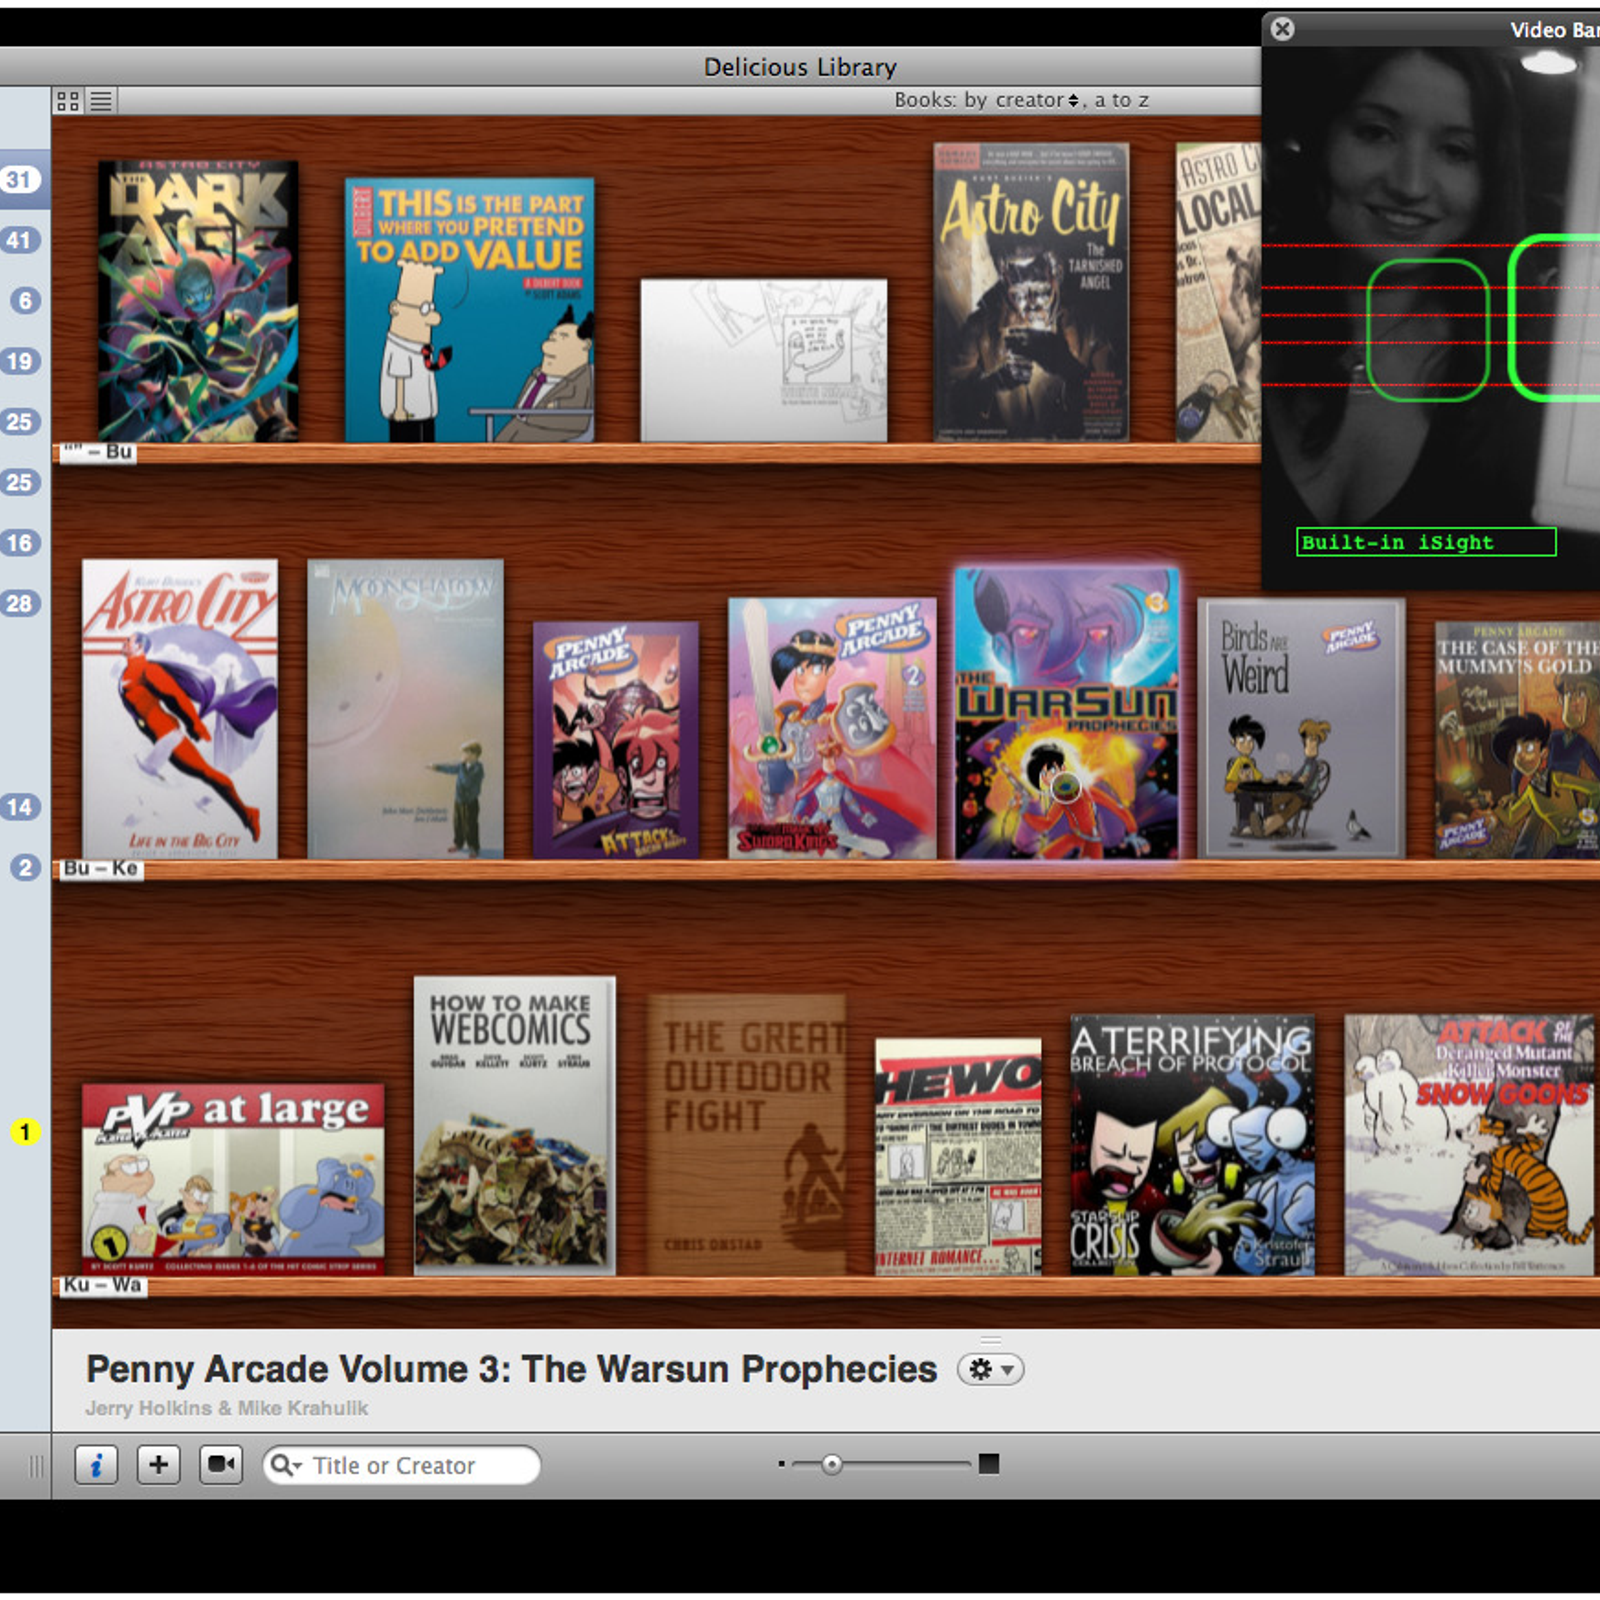Select The Warsun Prophecies cover

click(1067, 714)
